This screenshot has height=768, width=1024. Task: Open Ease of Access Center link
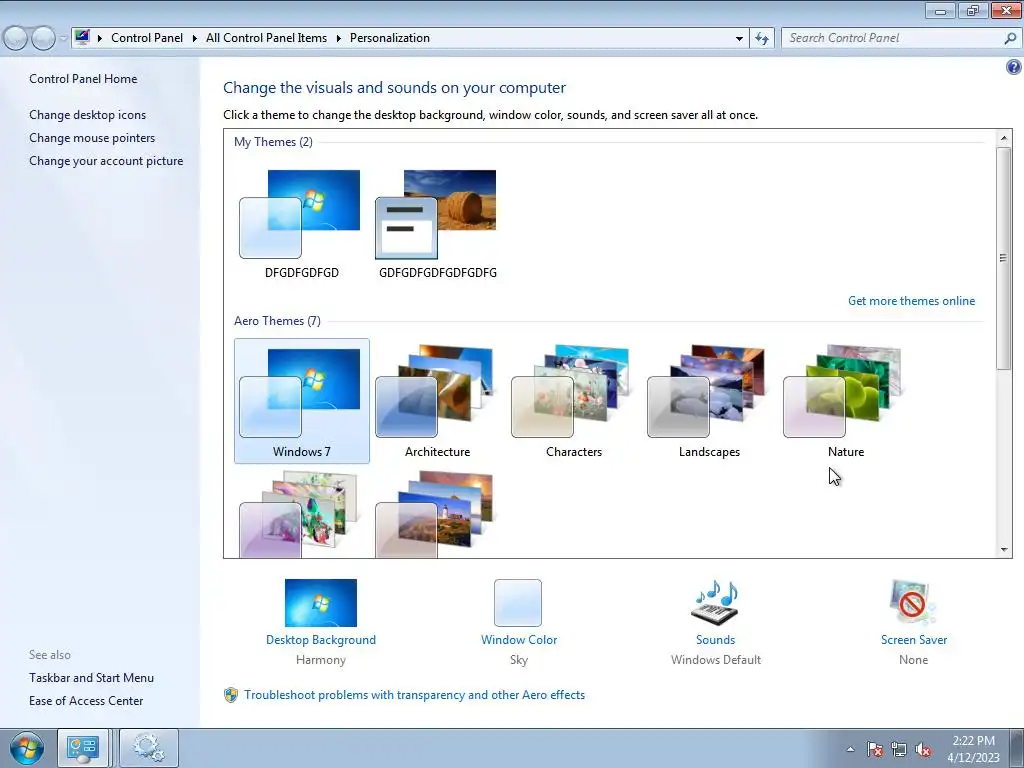click(x=86, y=701)
